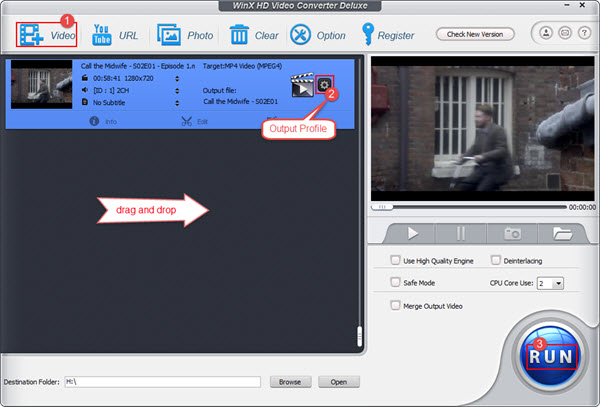The height and width of the screenshot is (407, 600).
Task: Enable Deinterlacing checkbox
Action: click(x=496, y=260)
